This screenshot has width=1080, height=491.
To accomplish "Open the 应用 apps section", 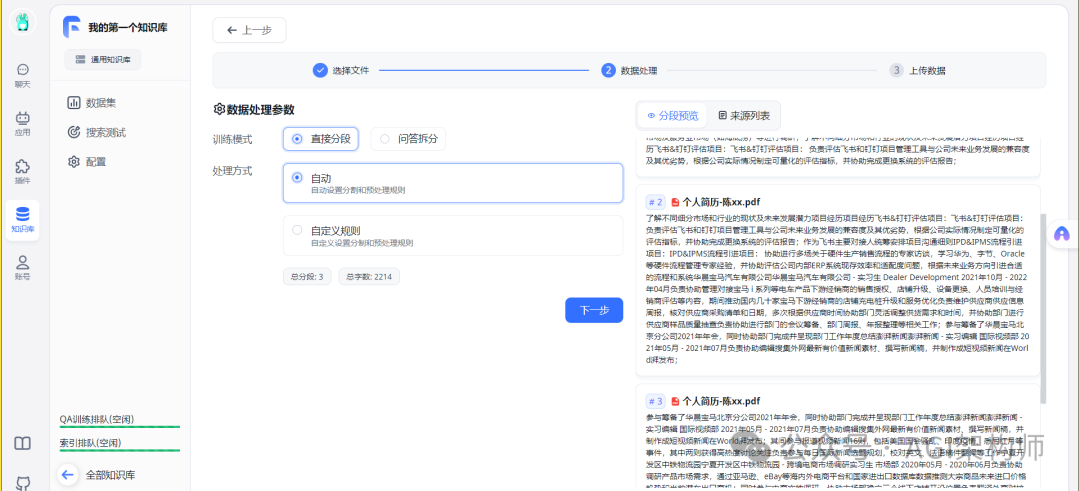I will (23, 124).
